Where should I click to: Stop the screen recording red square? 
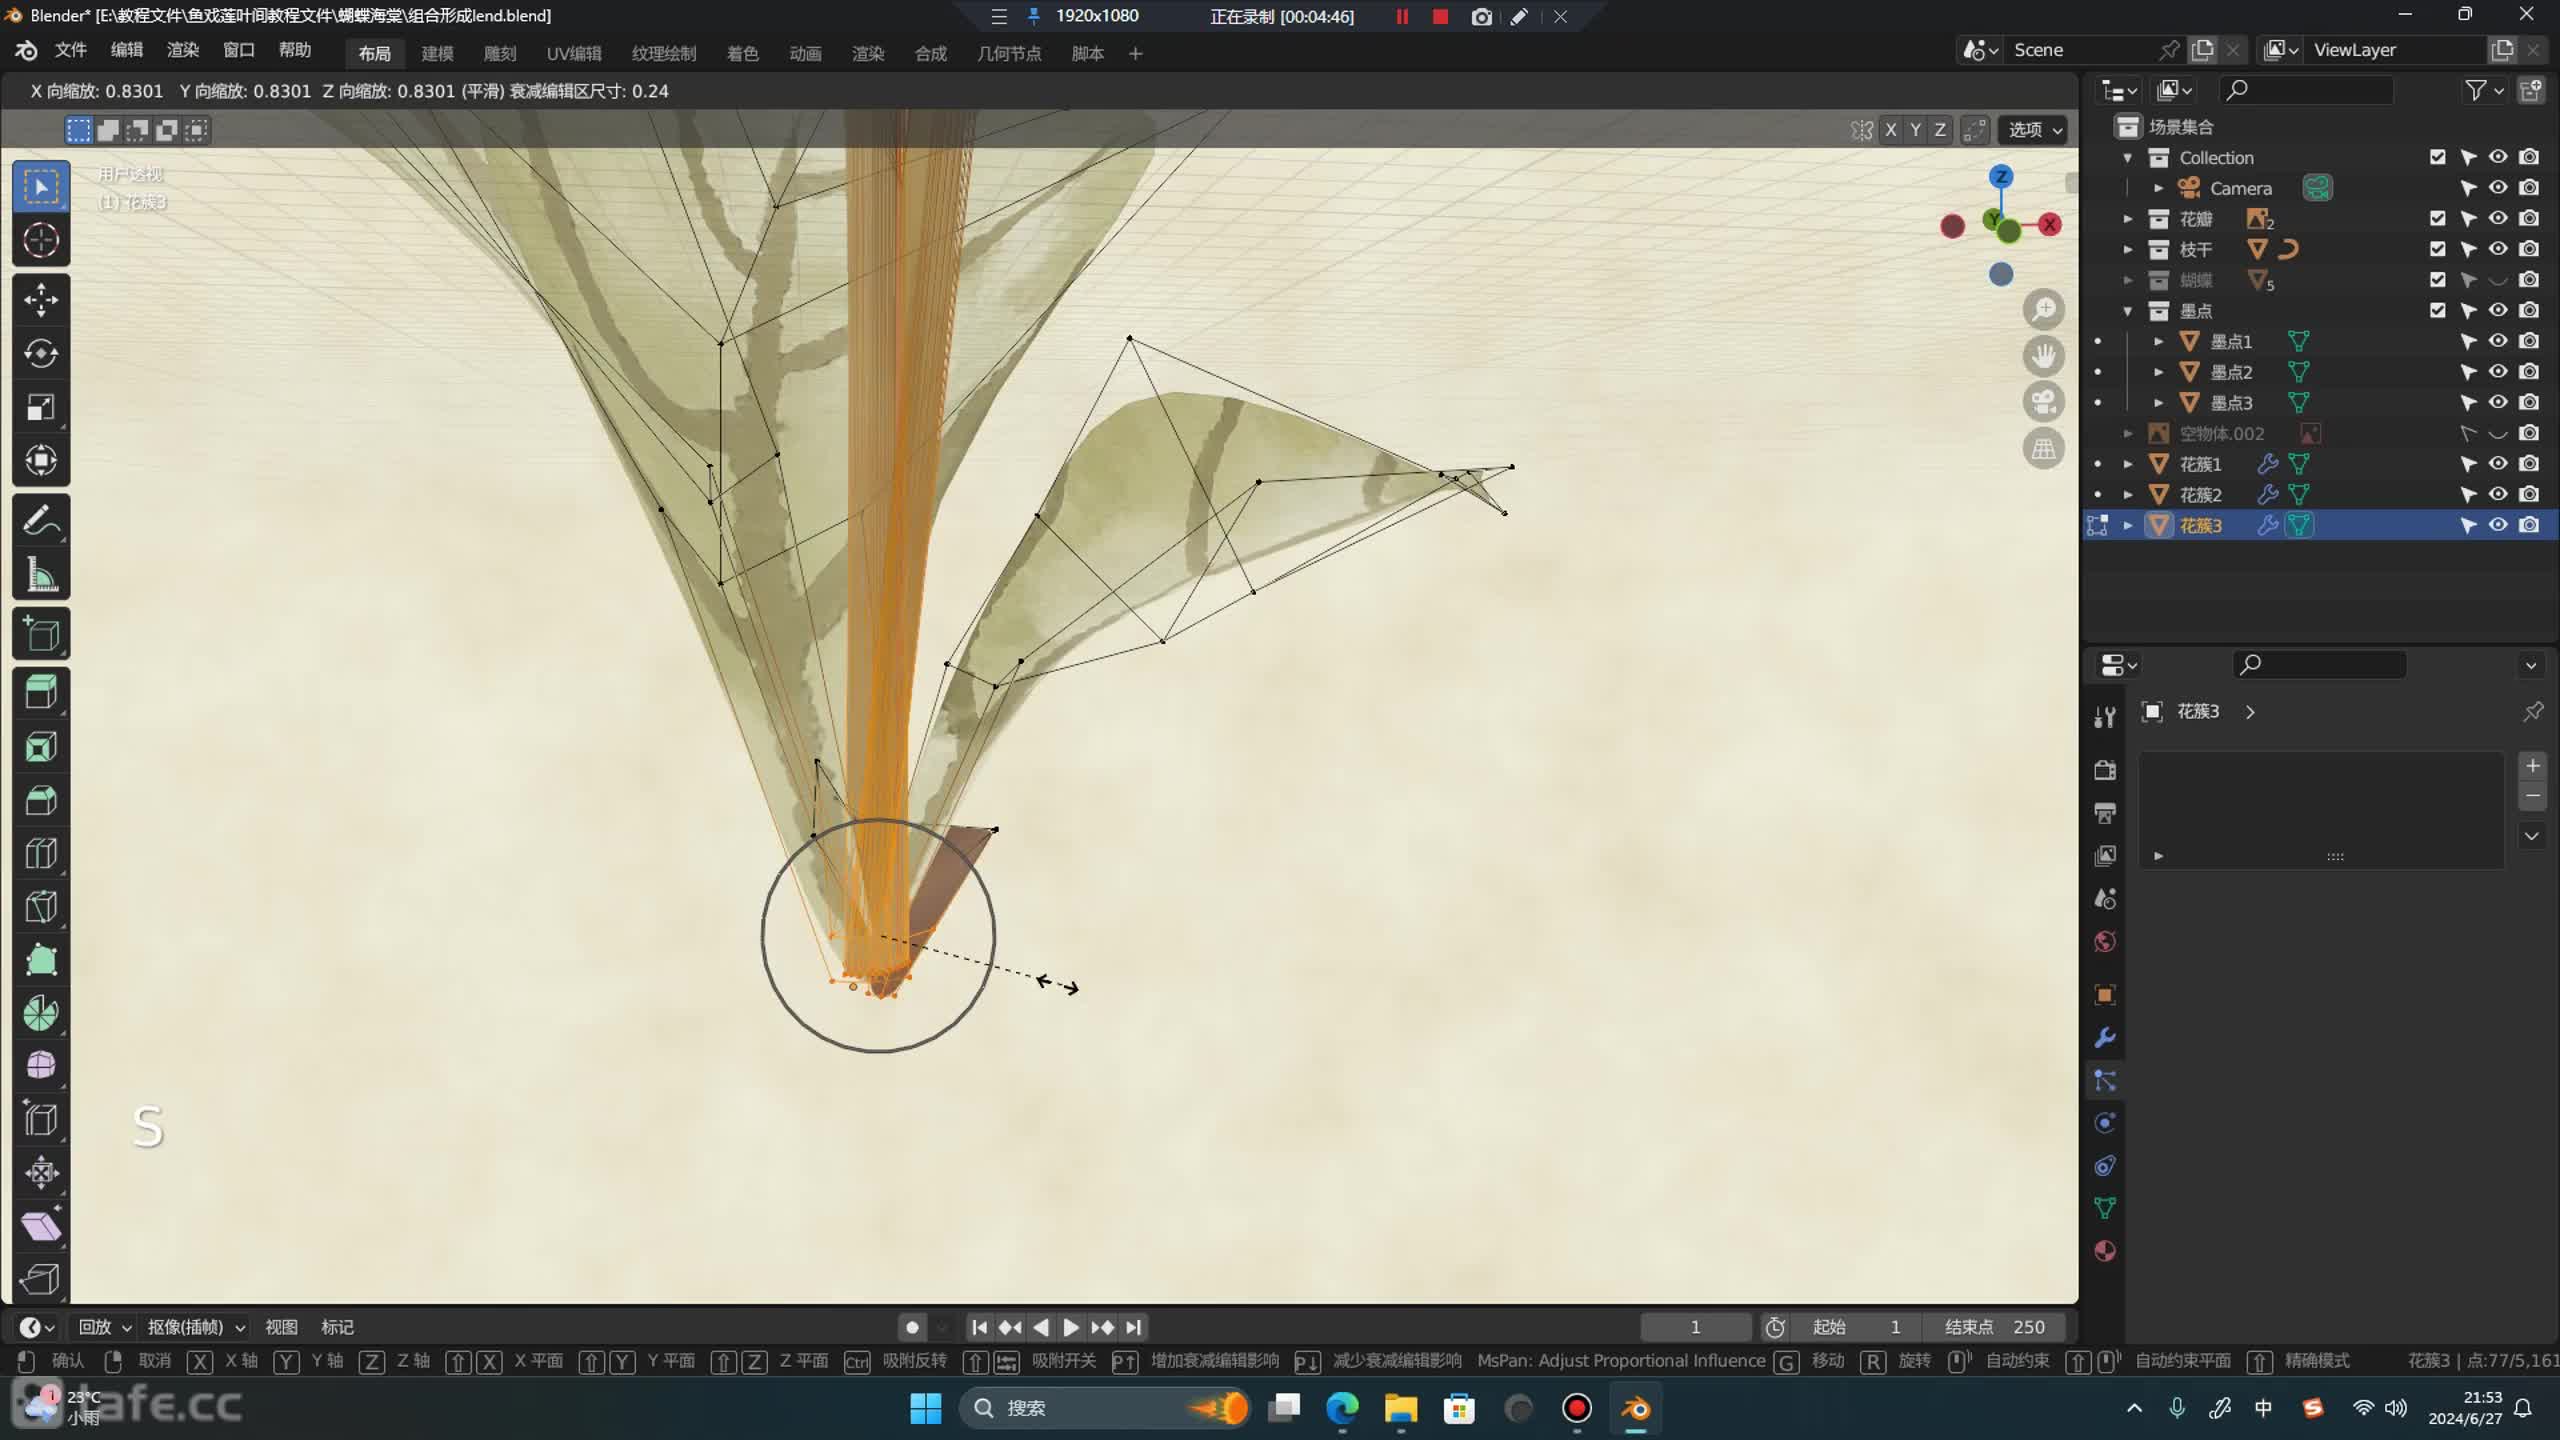(1440, 17)
